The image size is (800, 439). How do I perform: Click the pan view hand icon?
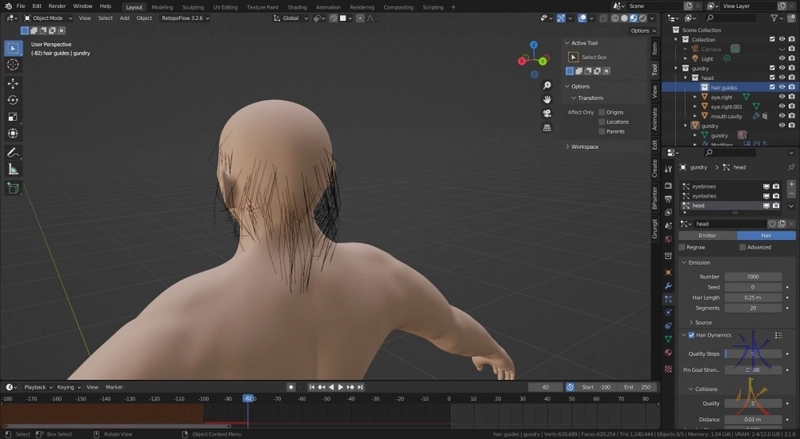click(x=547, y=99)
